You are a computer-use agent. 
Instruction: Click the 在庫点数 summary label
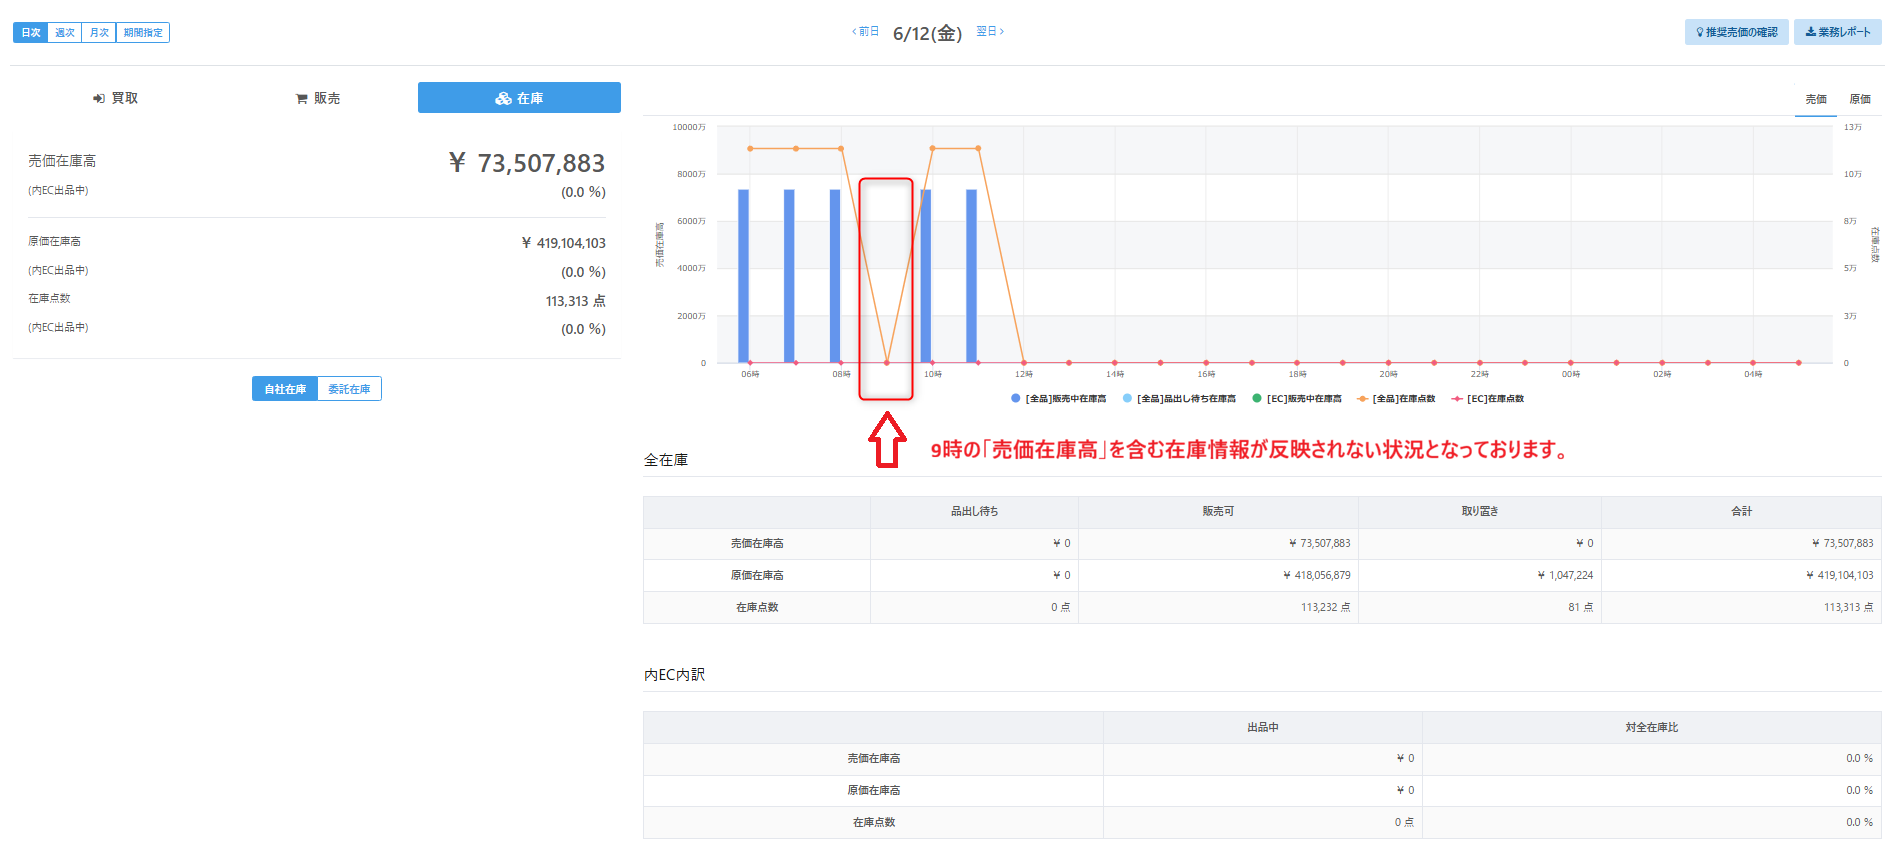point(49,298)
